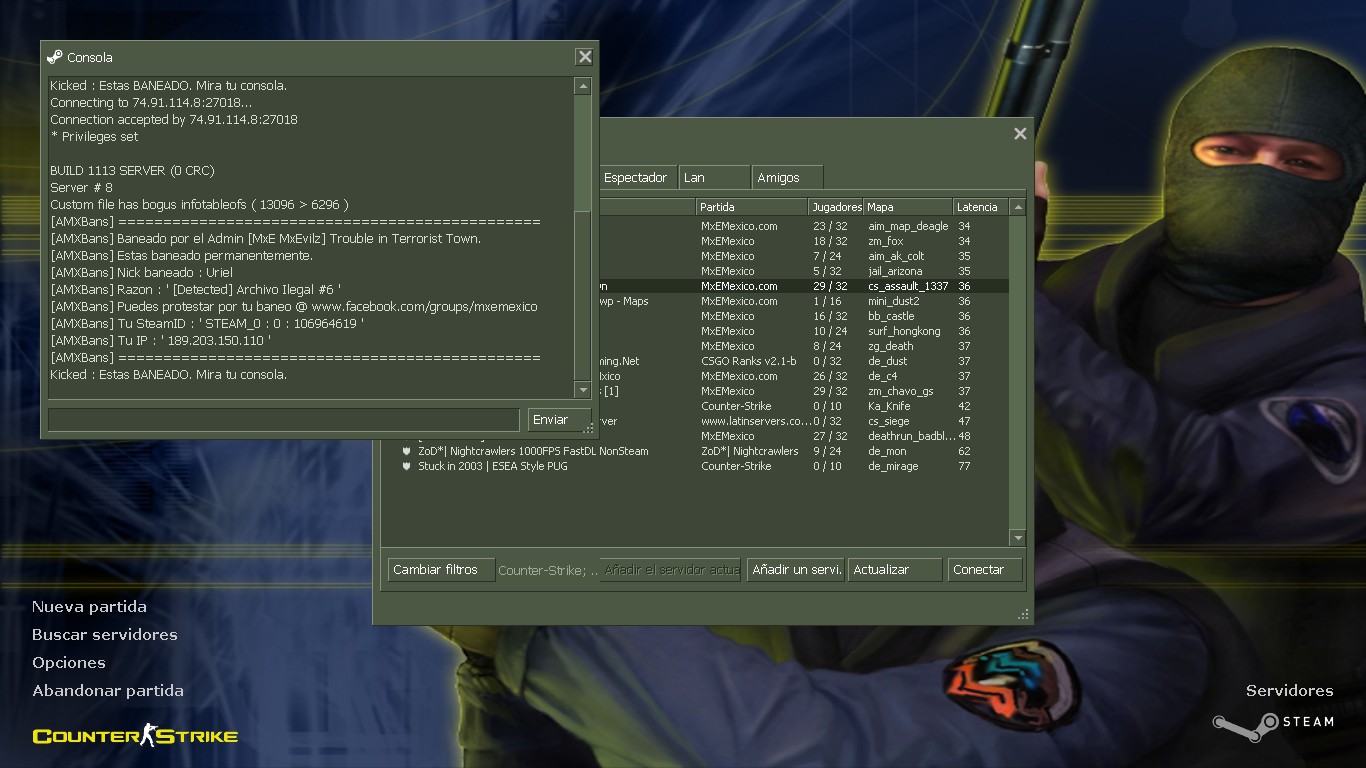Image resolution: width=1366 pixels, height=768 pixels.
Task: Focus the console command input field
Action: (283, 420)
